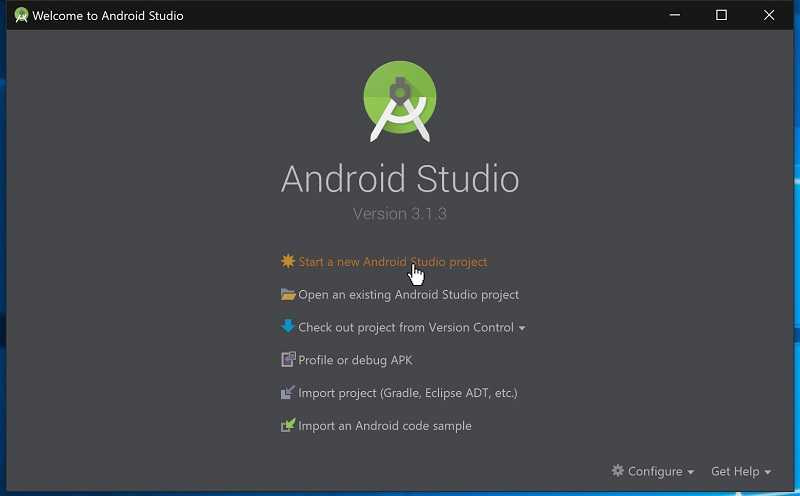
Task: Click the open folder icon
Action: (288, 294)
